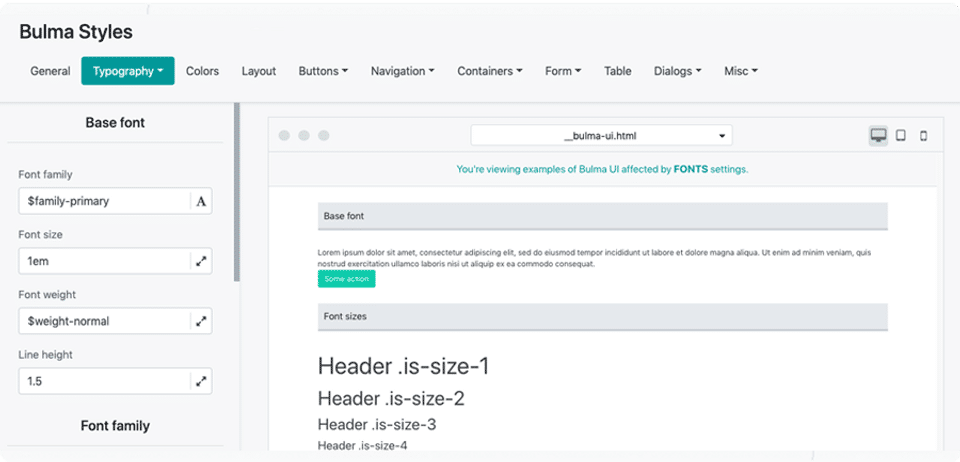The width and height of the screenshot is (960, 462).
Task: Click the Header .is-size-3 text
Action: (x=377, y=424)
